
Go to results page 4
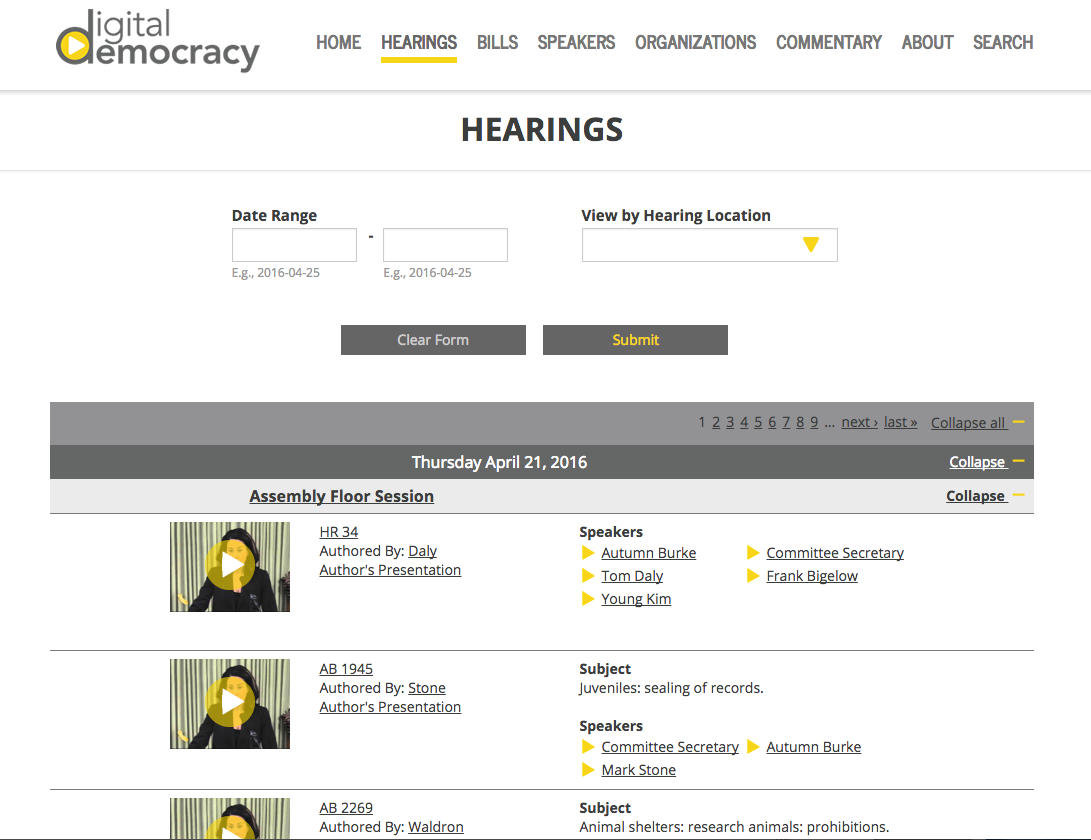(x=744, y=422)
